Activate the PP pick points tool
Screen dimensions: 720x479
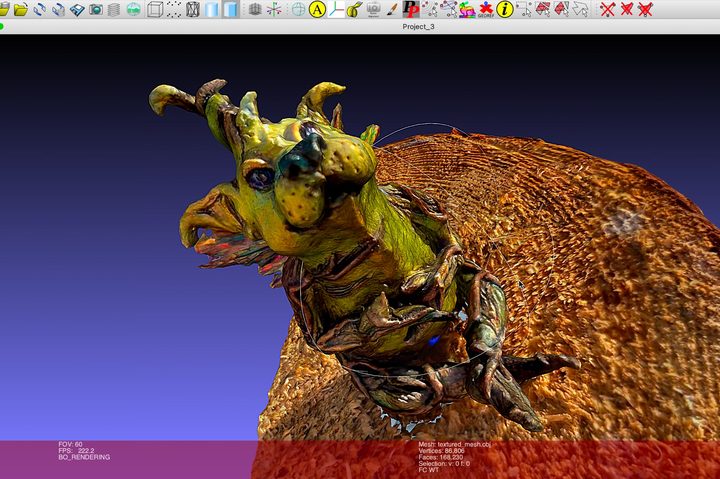pos(410,9)
